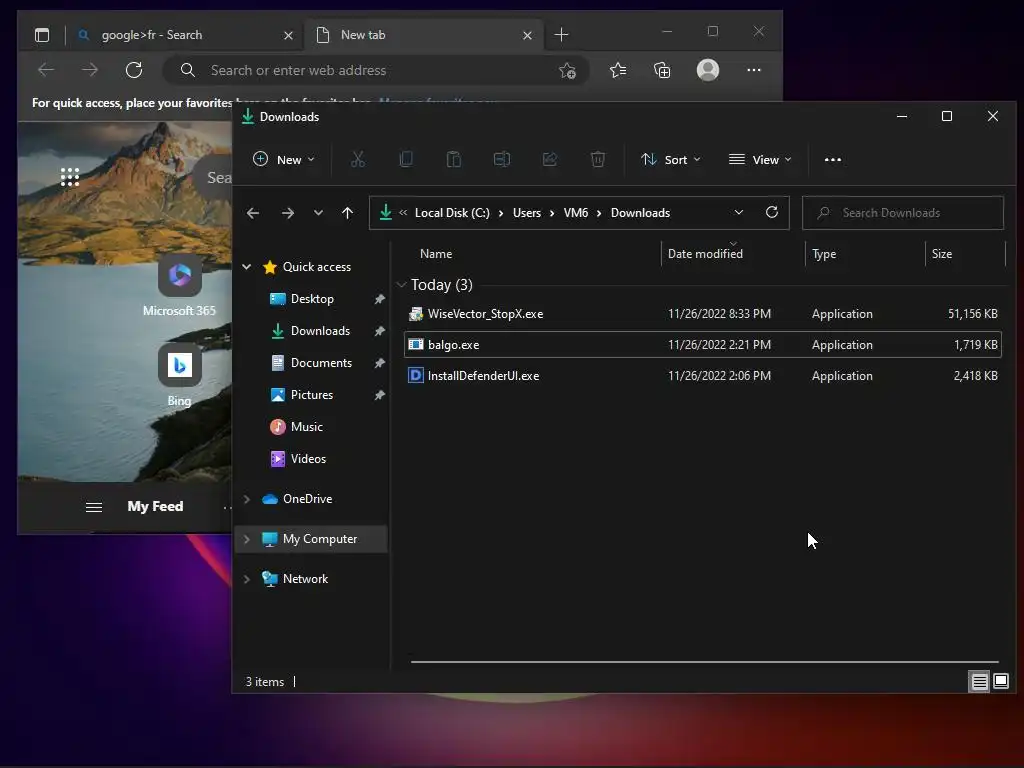Viewport: 1024px width, 768px height.
Task: Close the google>fr - Search tab
Action: tap(288, 35)
